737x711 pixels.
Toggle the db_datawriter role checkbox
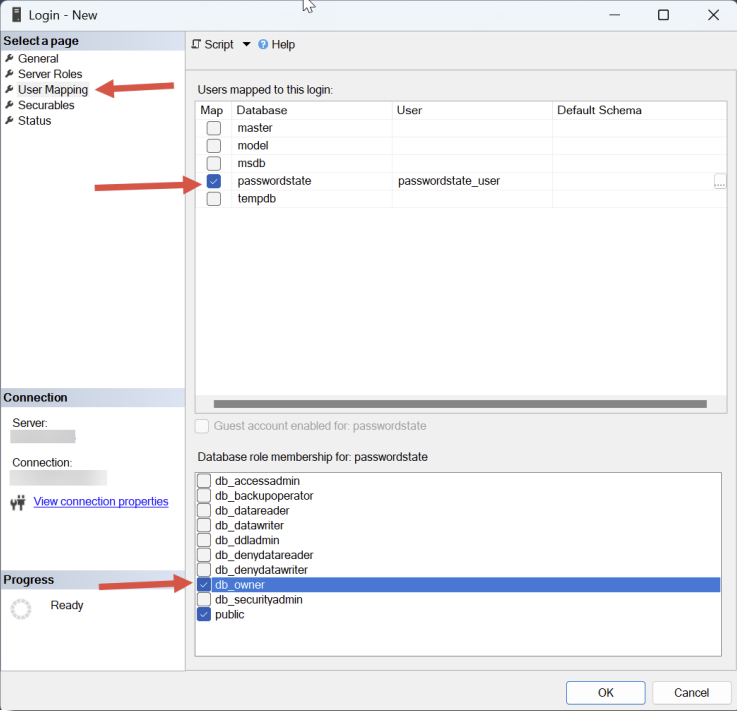tap(204, 525)
